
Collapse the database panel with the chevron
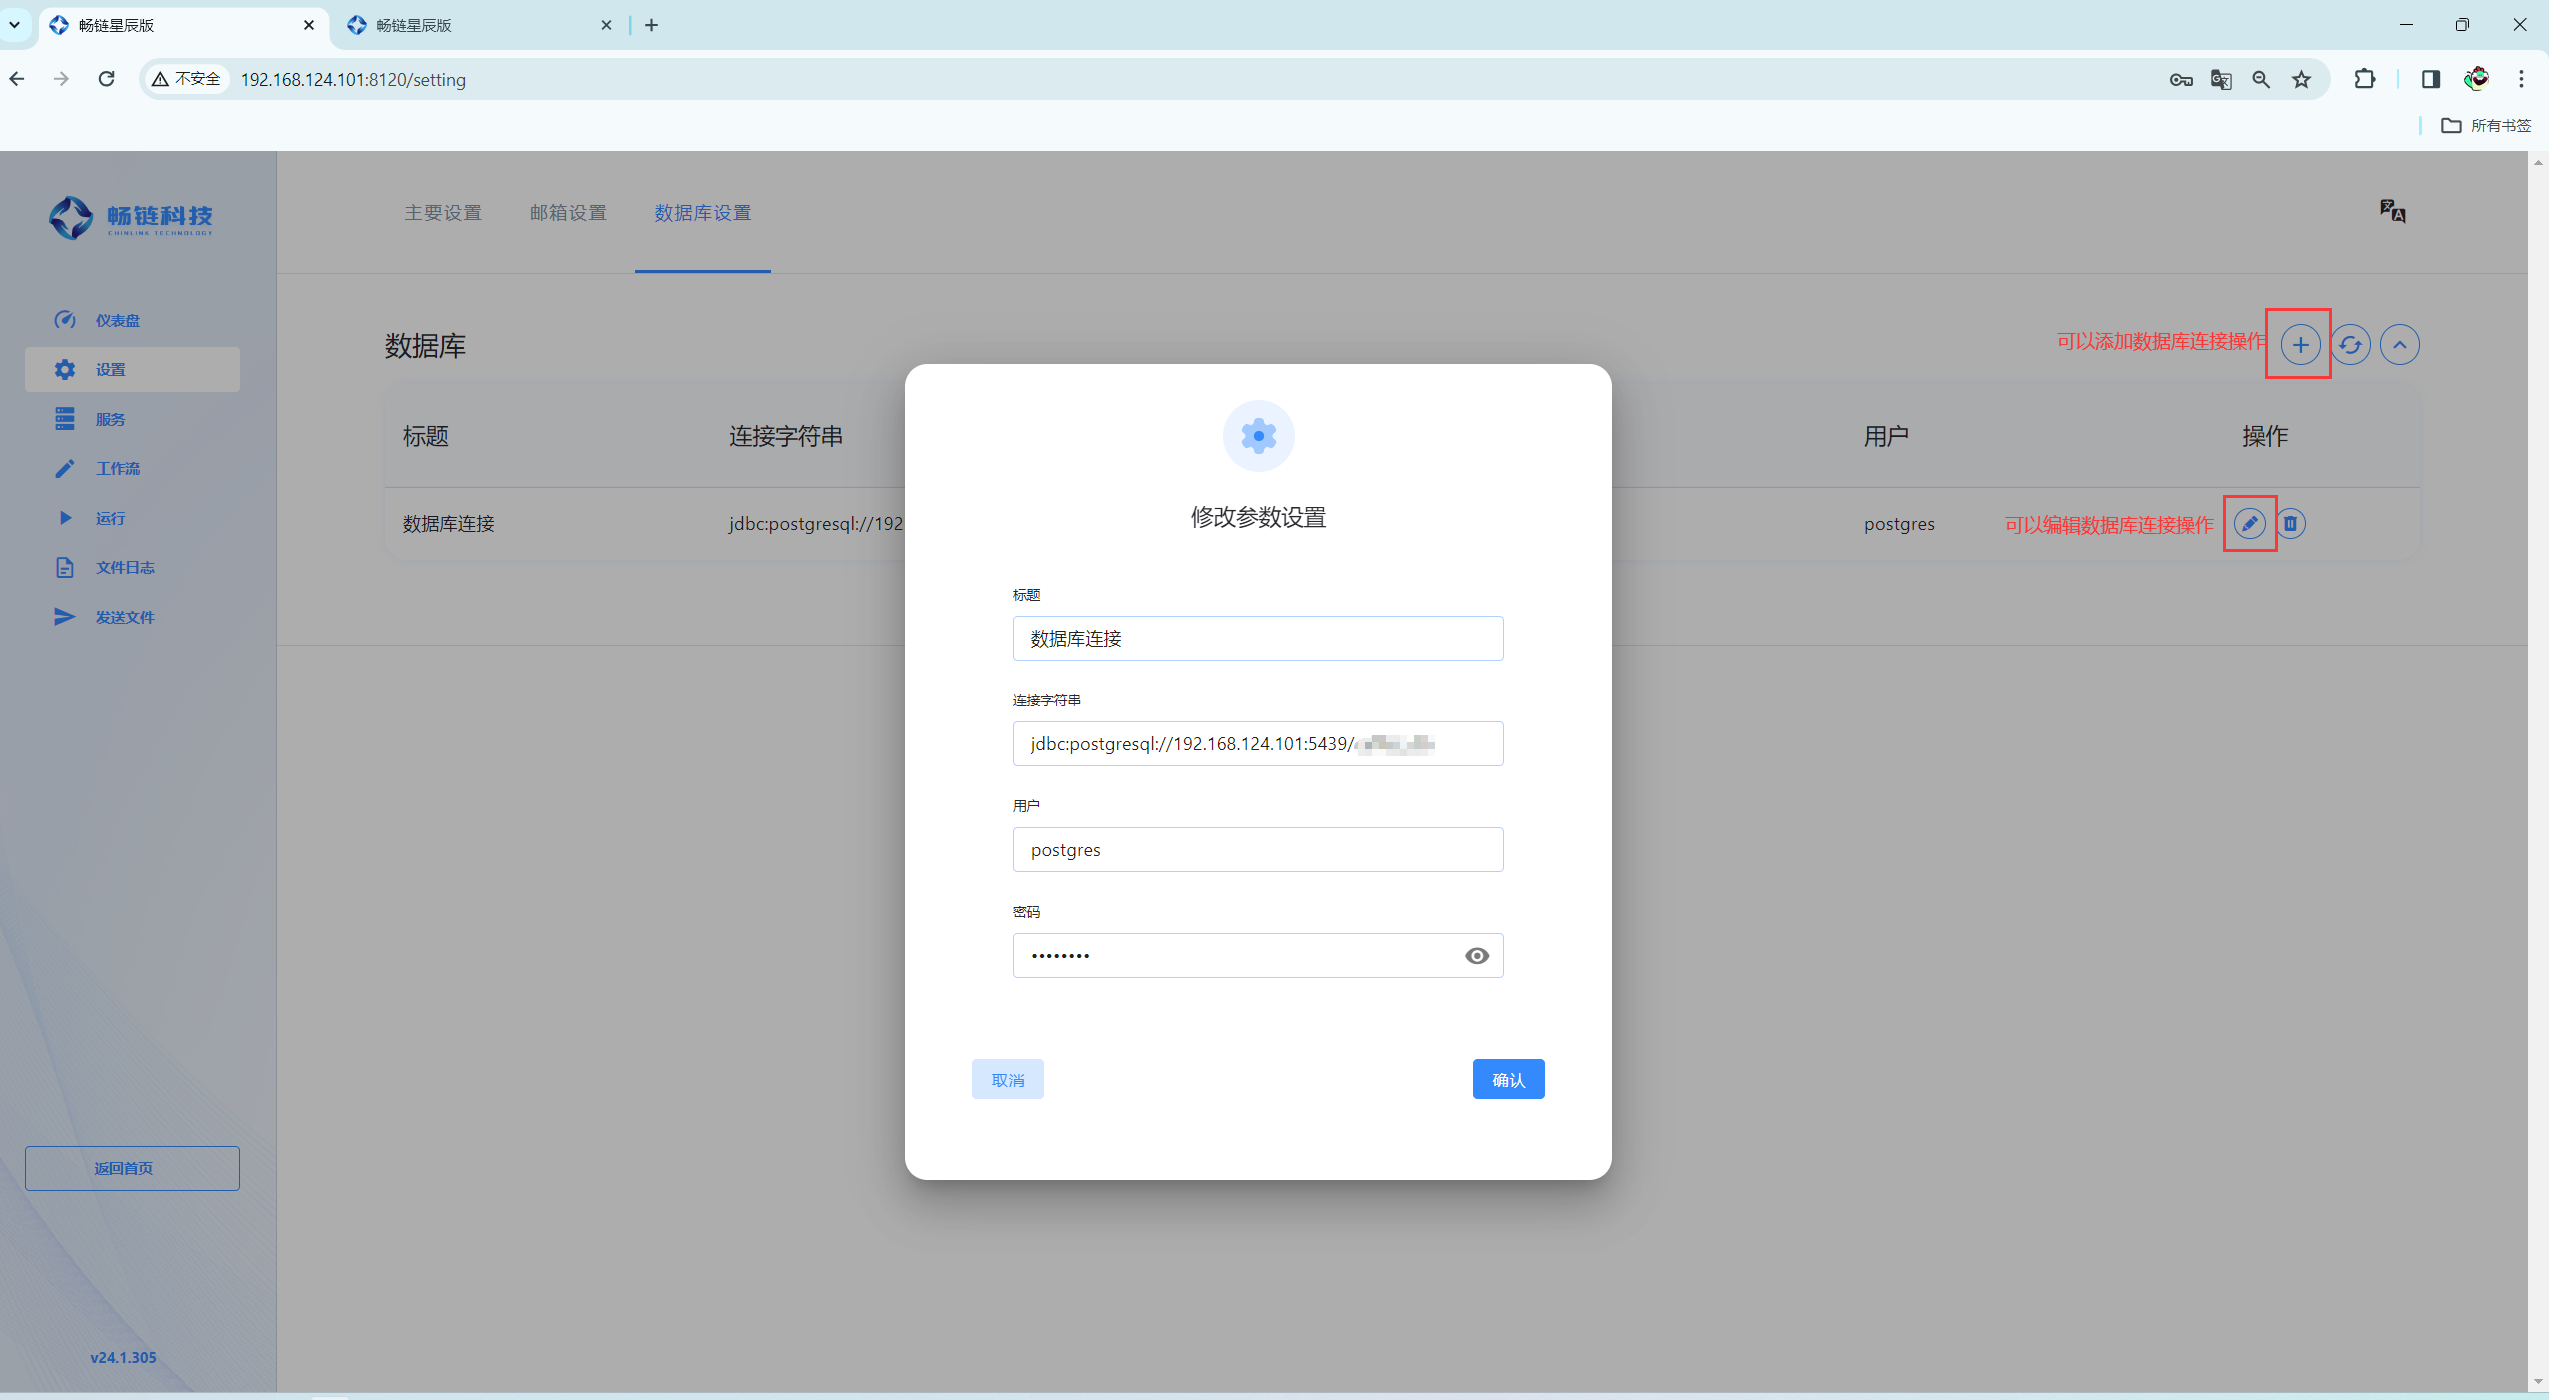2399,345
